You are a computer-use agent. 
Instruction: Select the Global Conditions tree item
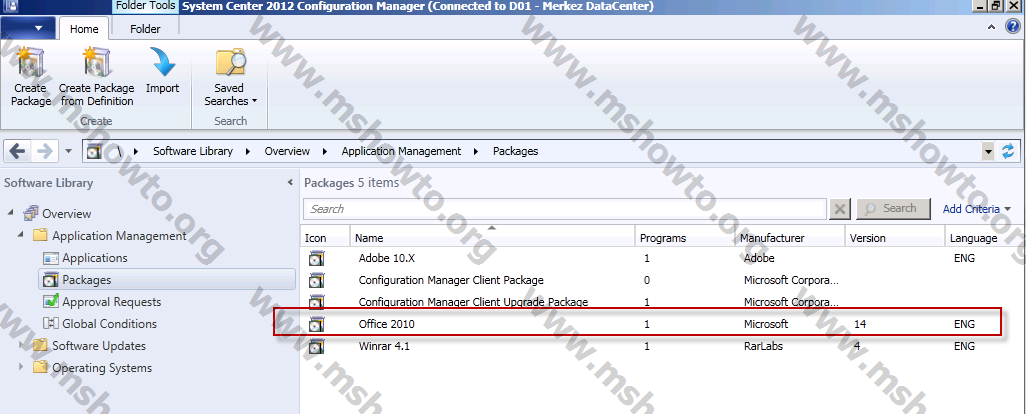pos(109,324)
